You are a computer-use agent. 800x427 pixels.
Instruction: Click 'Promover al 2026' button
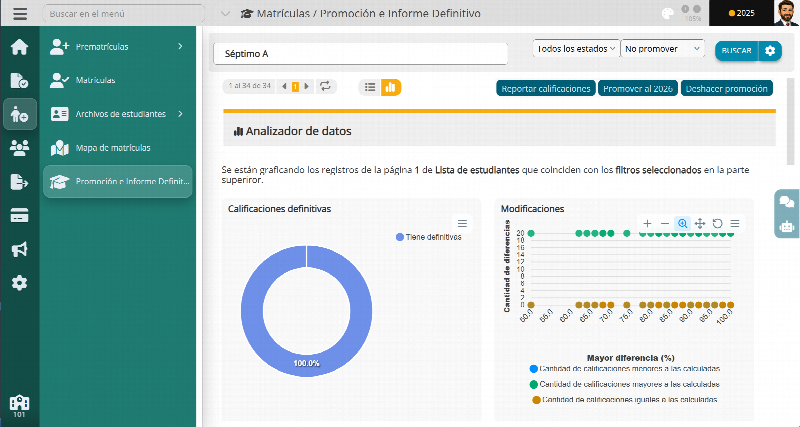638,88
